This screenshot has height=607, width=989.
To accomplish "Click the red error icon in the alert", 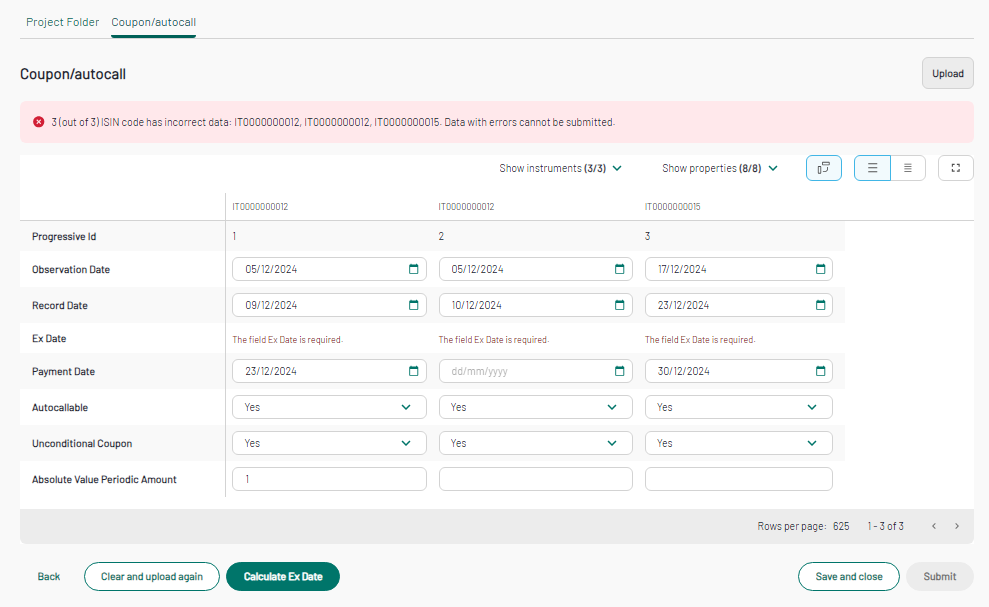I will tap(38, 122).
